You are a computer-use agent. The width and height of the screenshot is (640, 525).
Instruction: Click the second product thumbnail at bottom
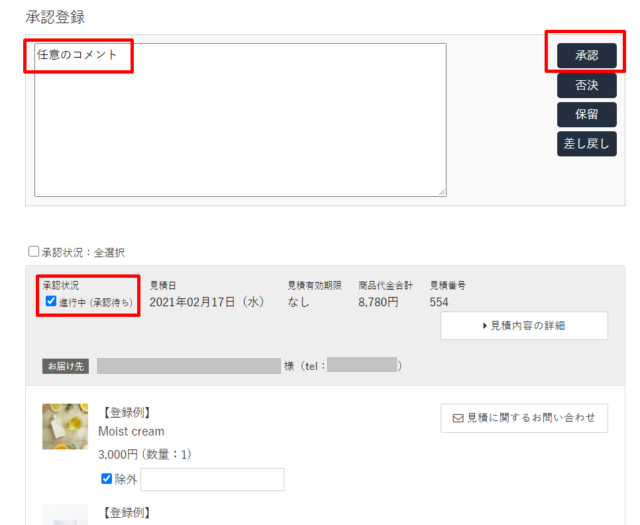click(65, 514)
